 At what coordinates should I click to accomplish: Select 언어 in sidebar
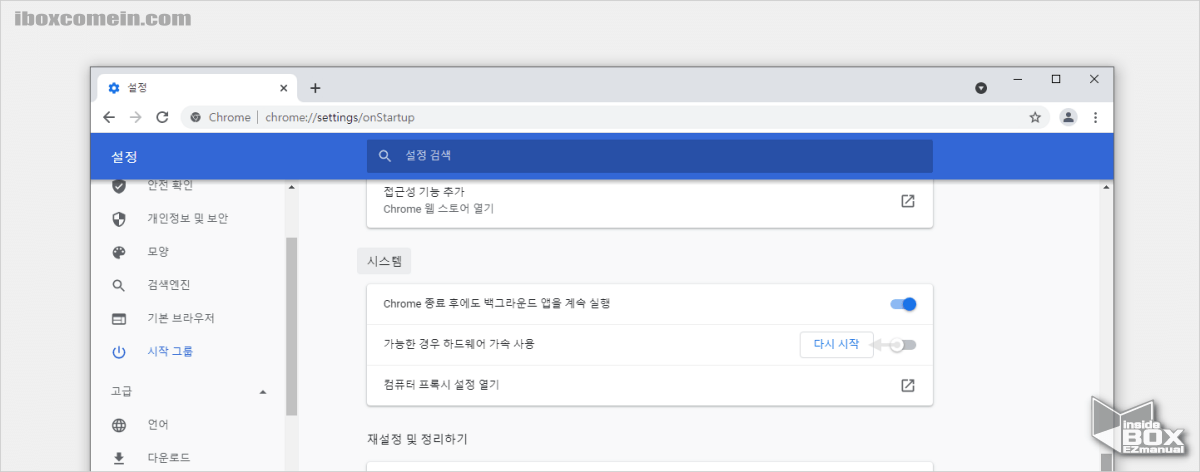click(x=158, y=424)
